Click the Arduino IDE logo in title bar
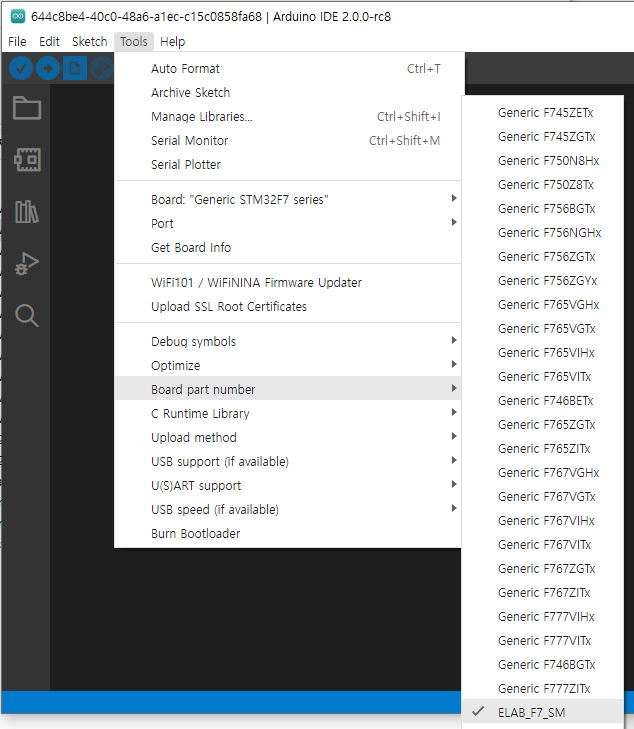The height and width of the screenshot is (729, 634). pyautogui.click(x=18, y=17)
